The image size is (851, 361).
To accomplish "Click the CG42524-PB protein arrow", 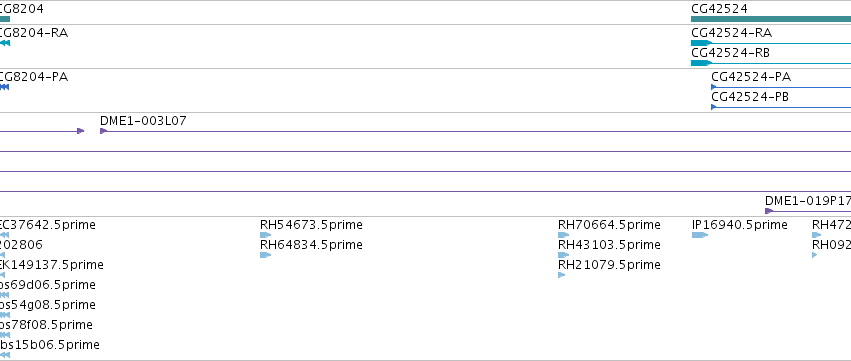I will (781, 107).
